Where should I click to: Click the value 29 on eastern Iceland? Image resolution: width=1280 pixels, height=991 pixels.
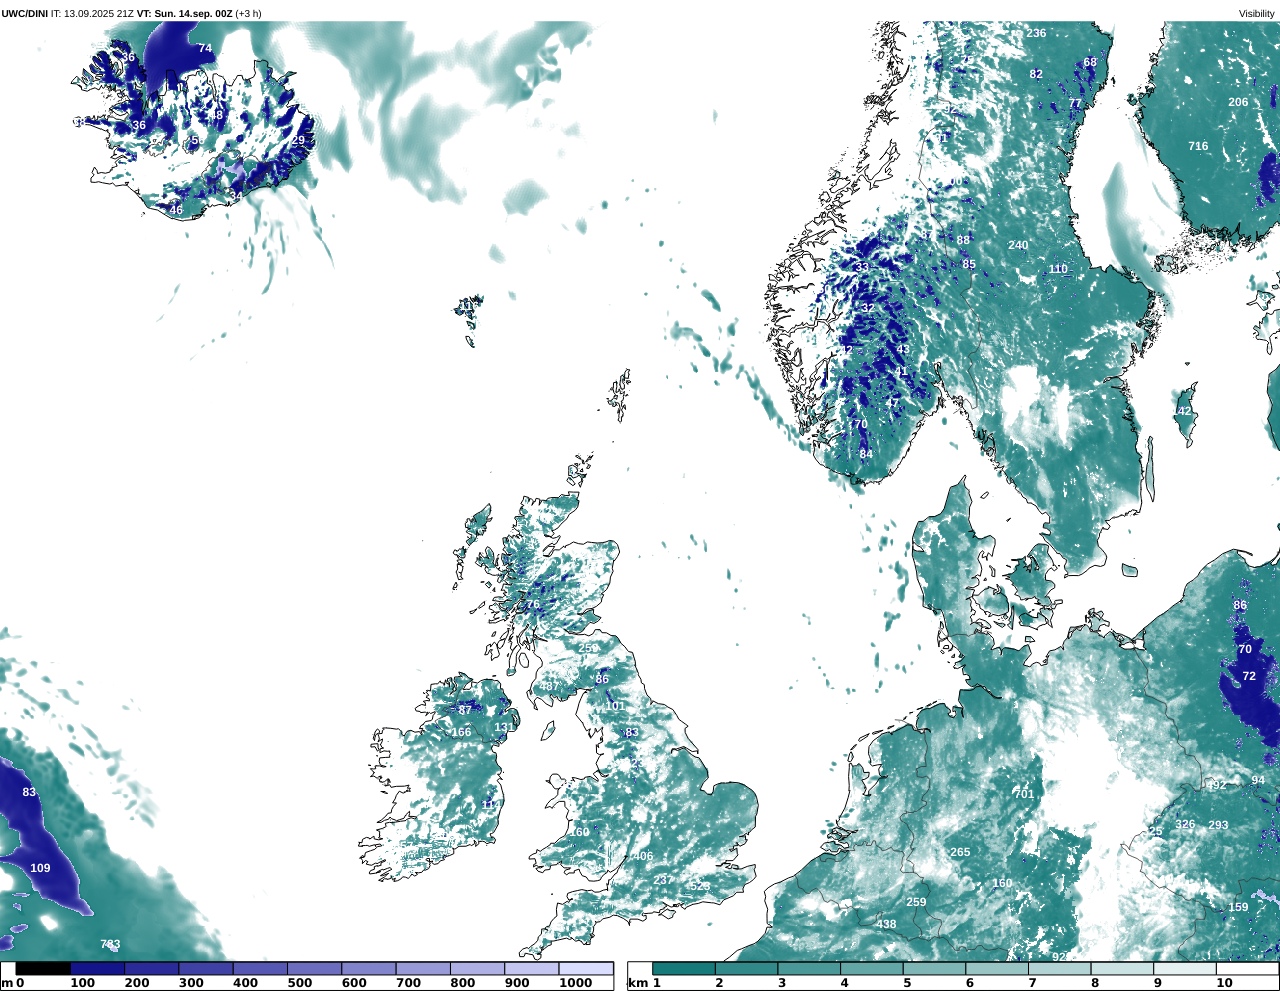tap(298, 141)
